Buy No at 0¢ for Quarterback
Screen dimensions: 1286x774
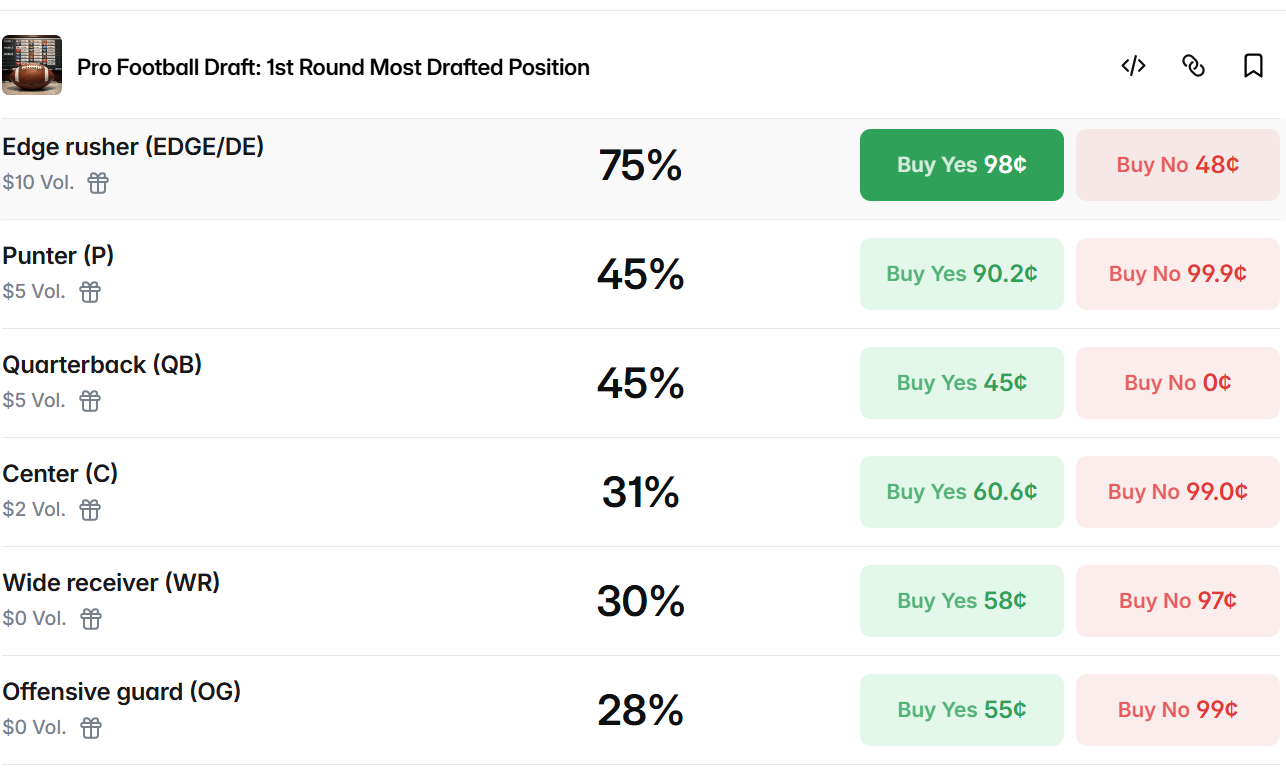(x=1177, y=383)
